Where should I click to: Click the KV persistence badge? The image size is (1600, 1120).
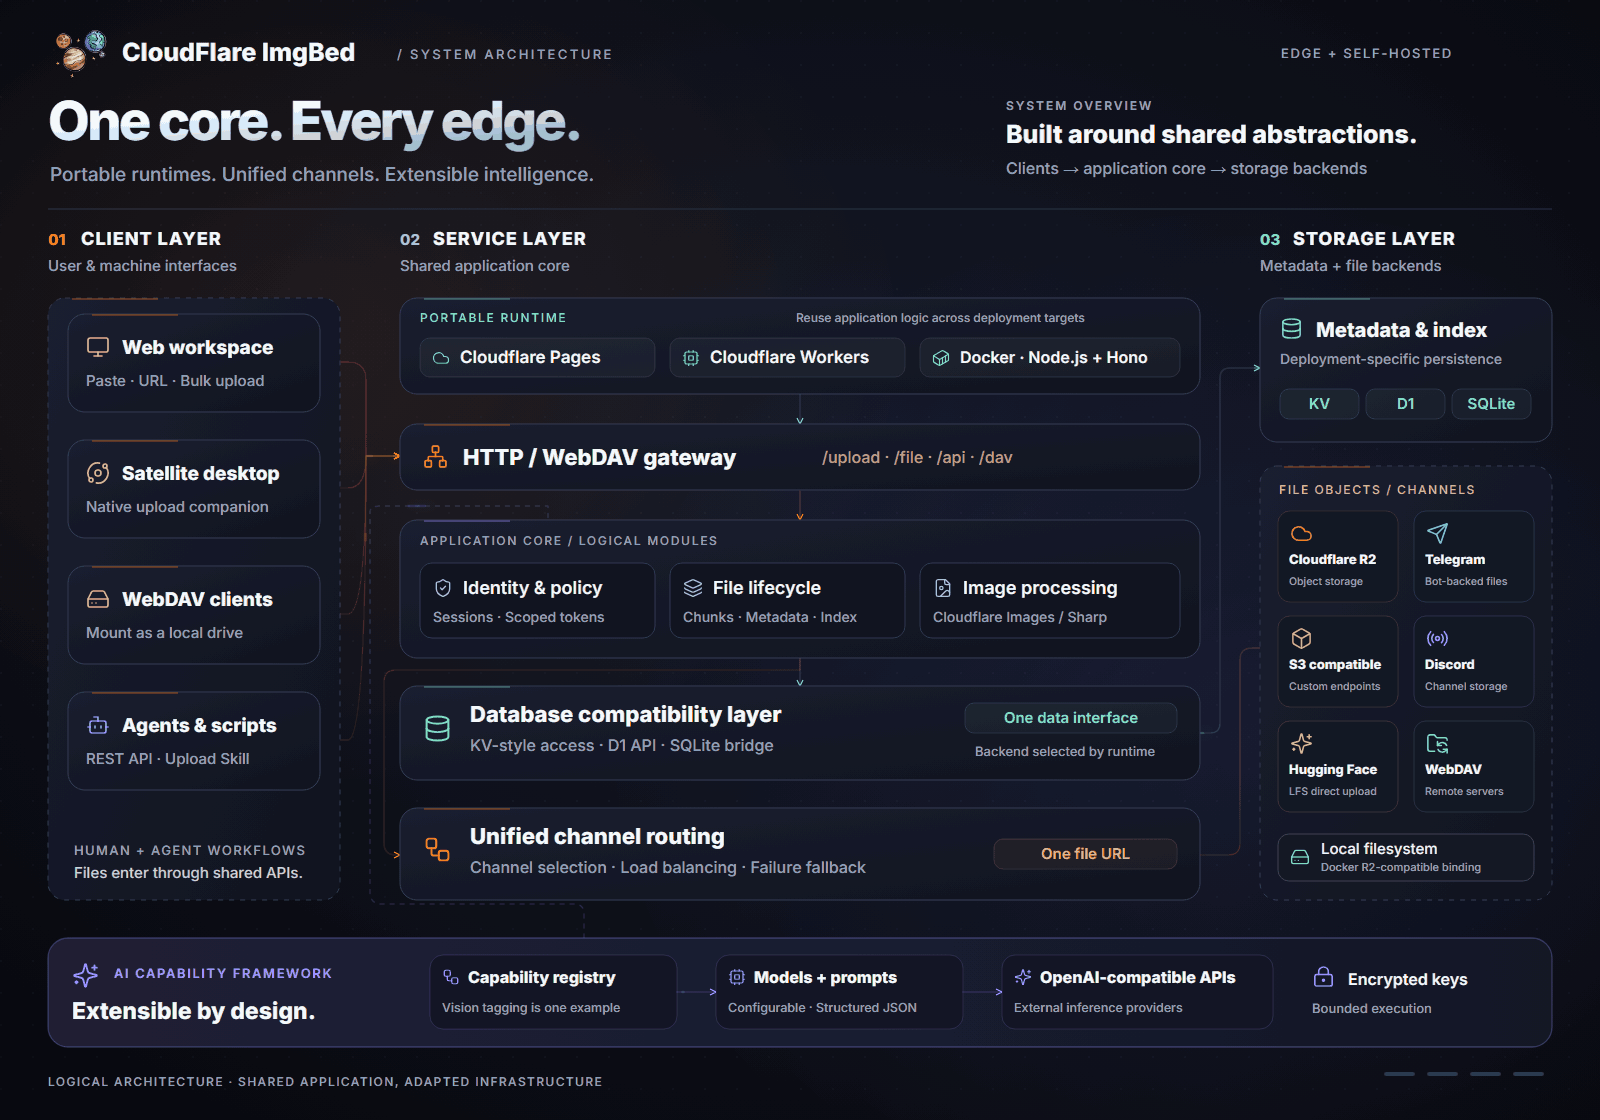click(1319, 404)
